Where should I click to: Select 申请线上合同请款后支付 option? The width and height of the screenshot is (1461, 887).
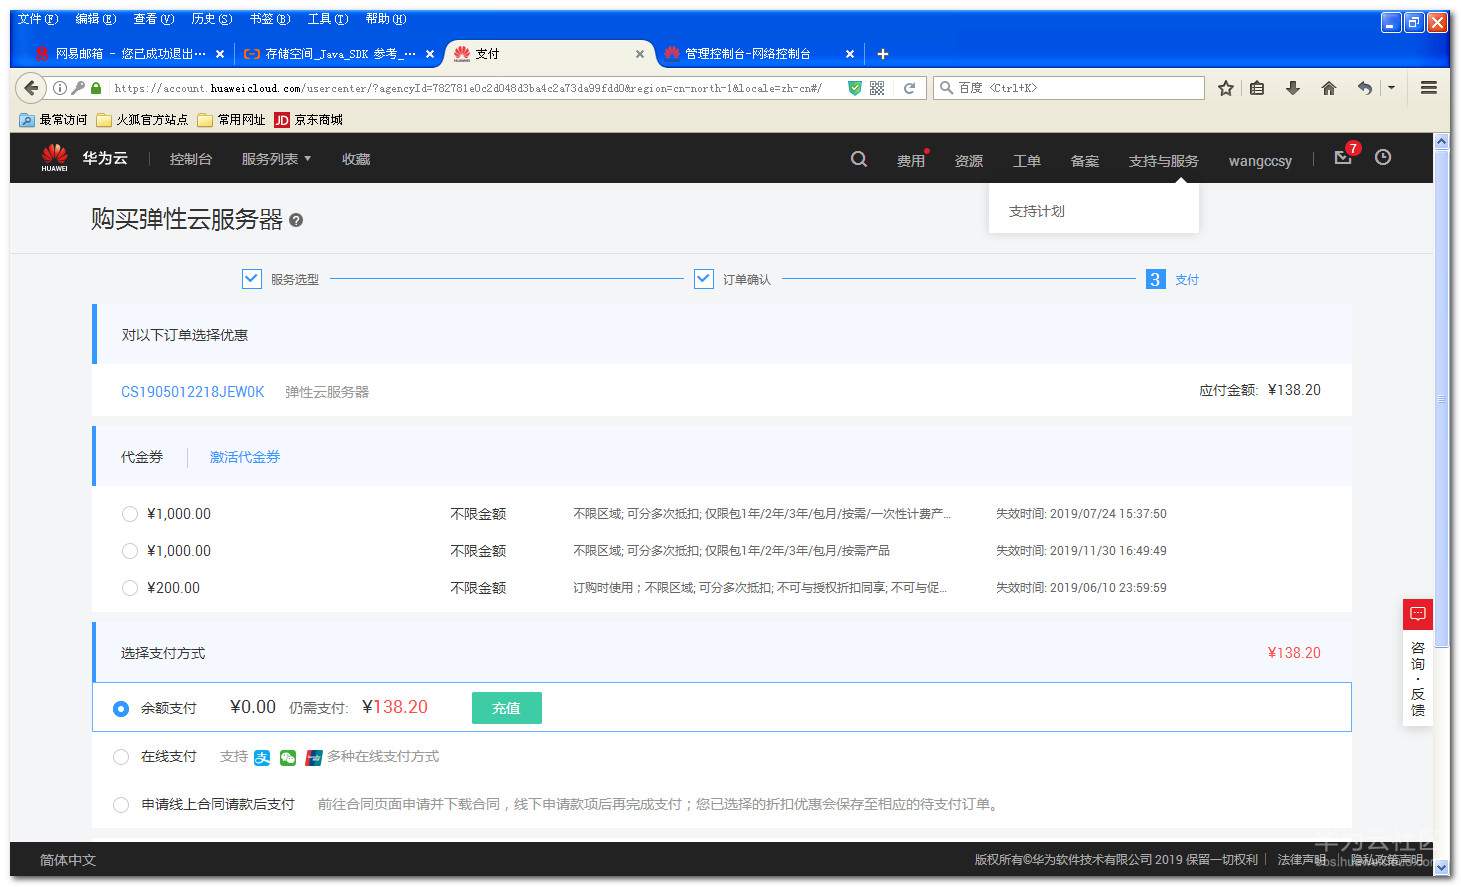[121, 804]
